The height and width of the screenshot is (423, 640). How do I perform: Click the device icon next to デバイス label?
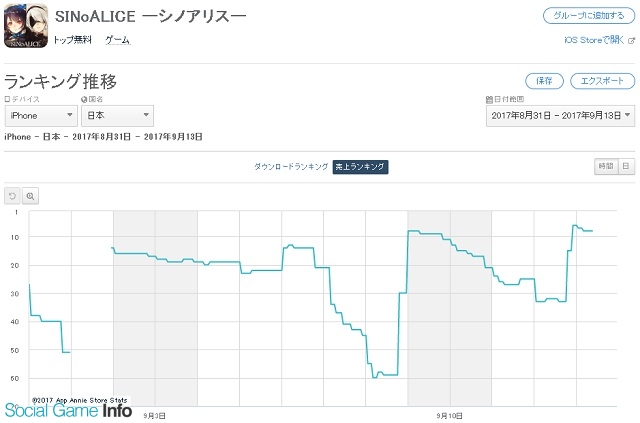7,99
